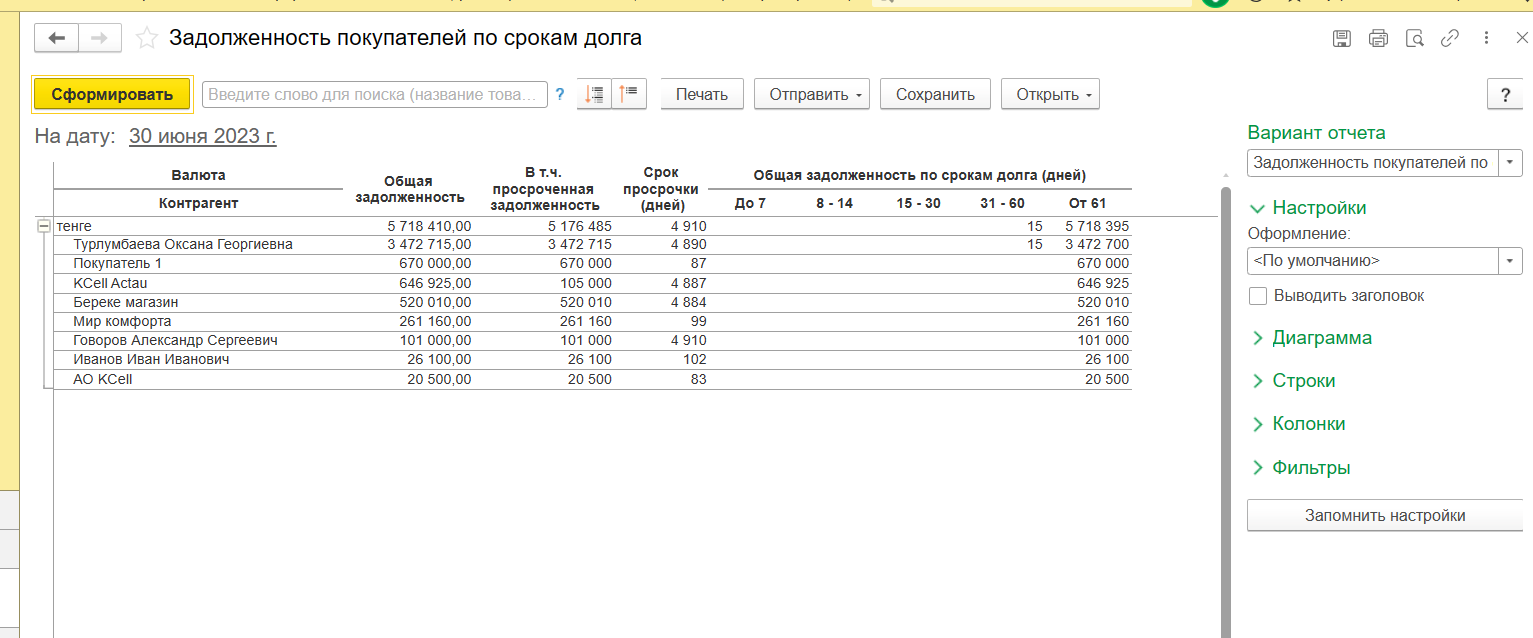Click the report date '30 июня 2023 г.'

[202, 136]
